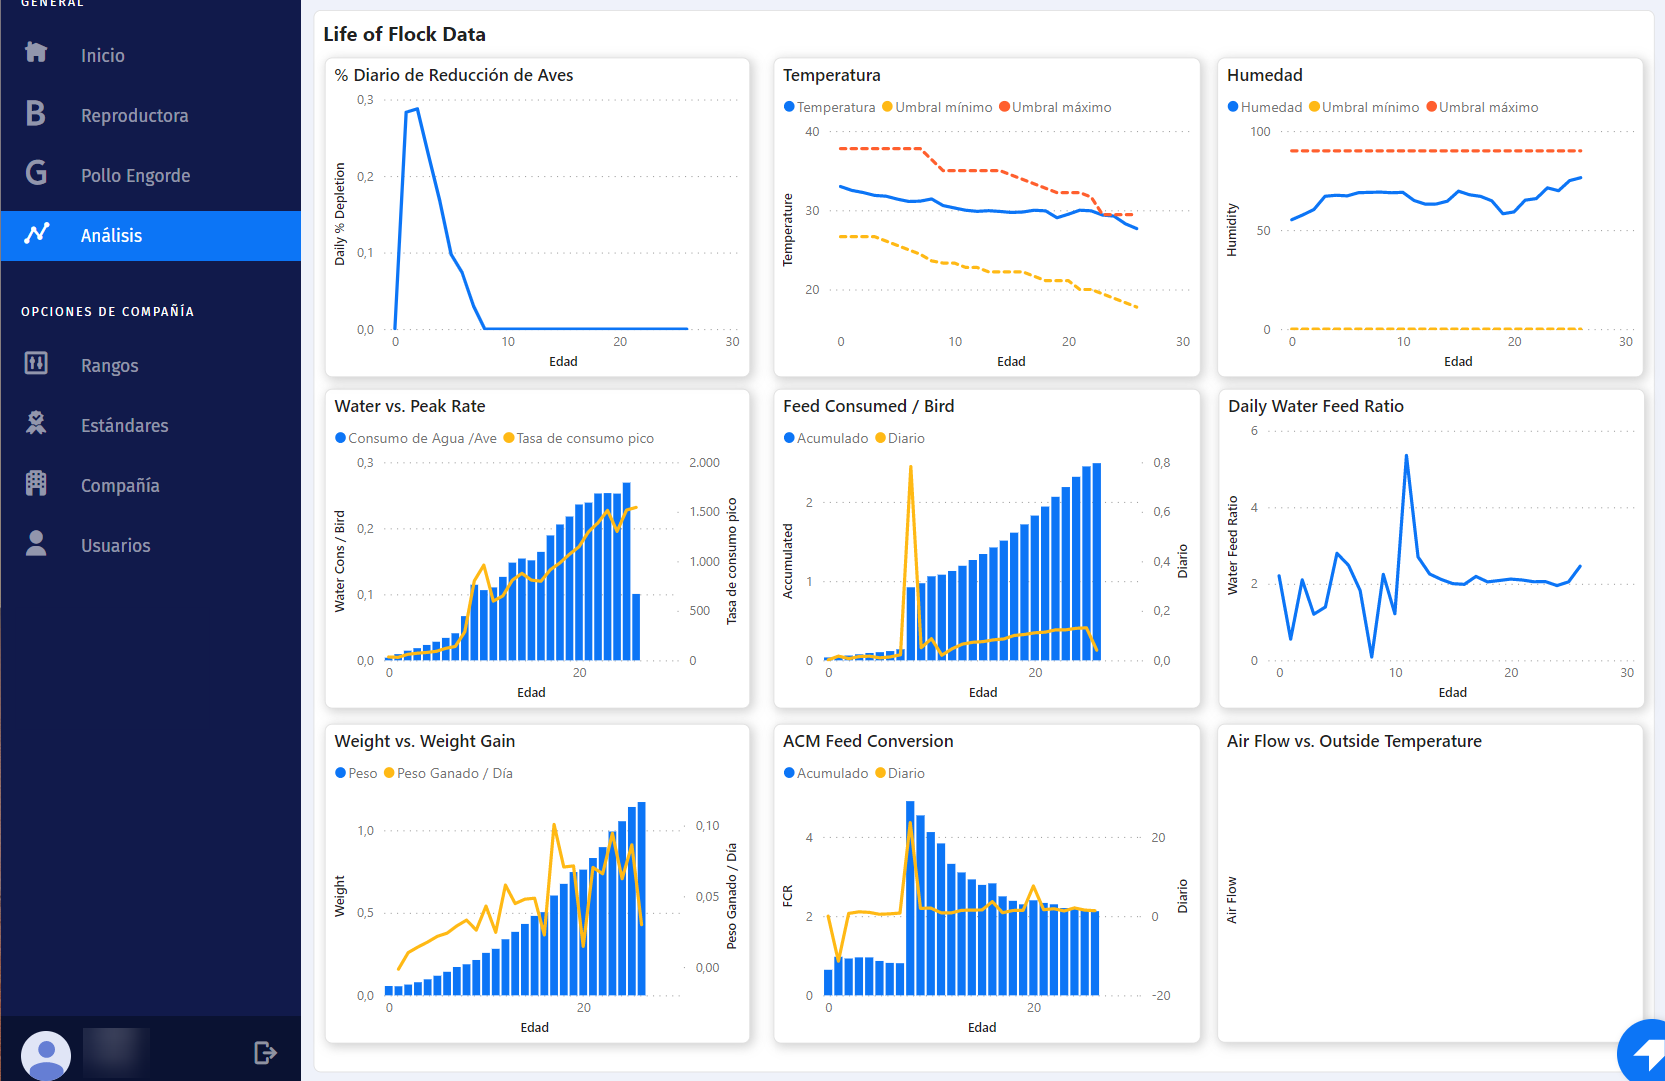Click the Análisis chart icon

tap(37, 233)
